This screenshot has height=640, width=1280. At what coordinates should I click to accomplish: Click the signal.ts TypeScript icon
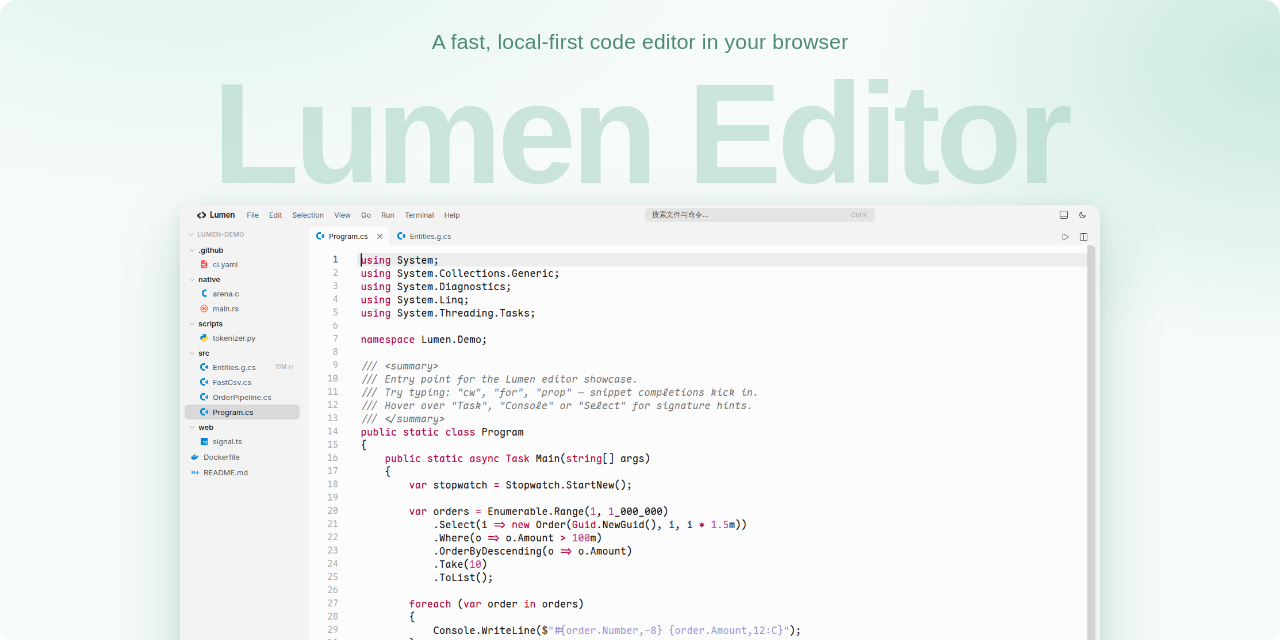(204, 441)
